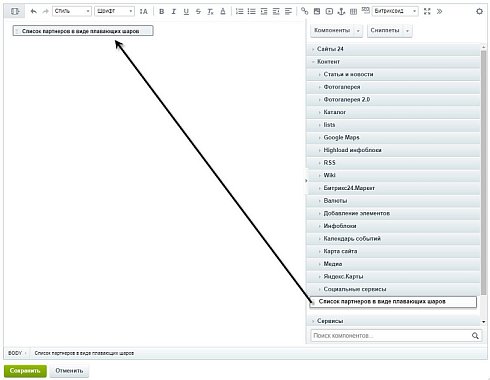Screen dimensions: 490x380
Task: Open the Битриксид dropdown
Action: tap(395, 11)
